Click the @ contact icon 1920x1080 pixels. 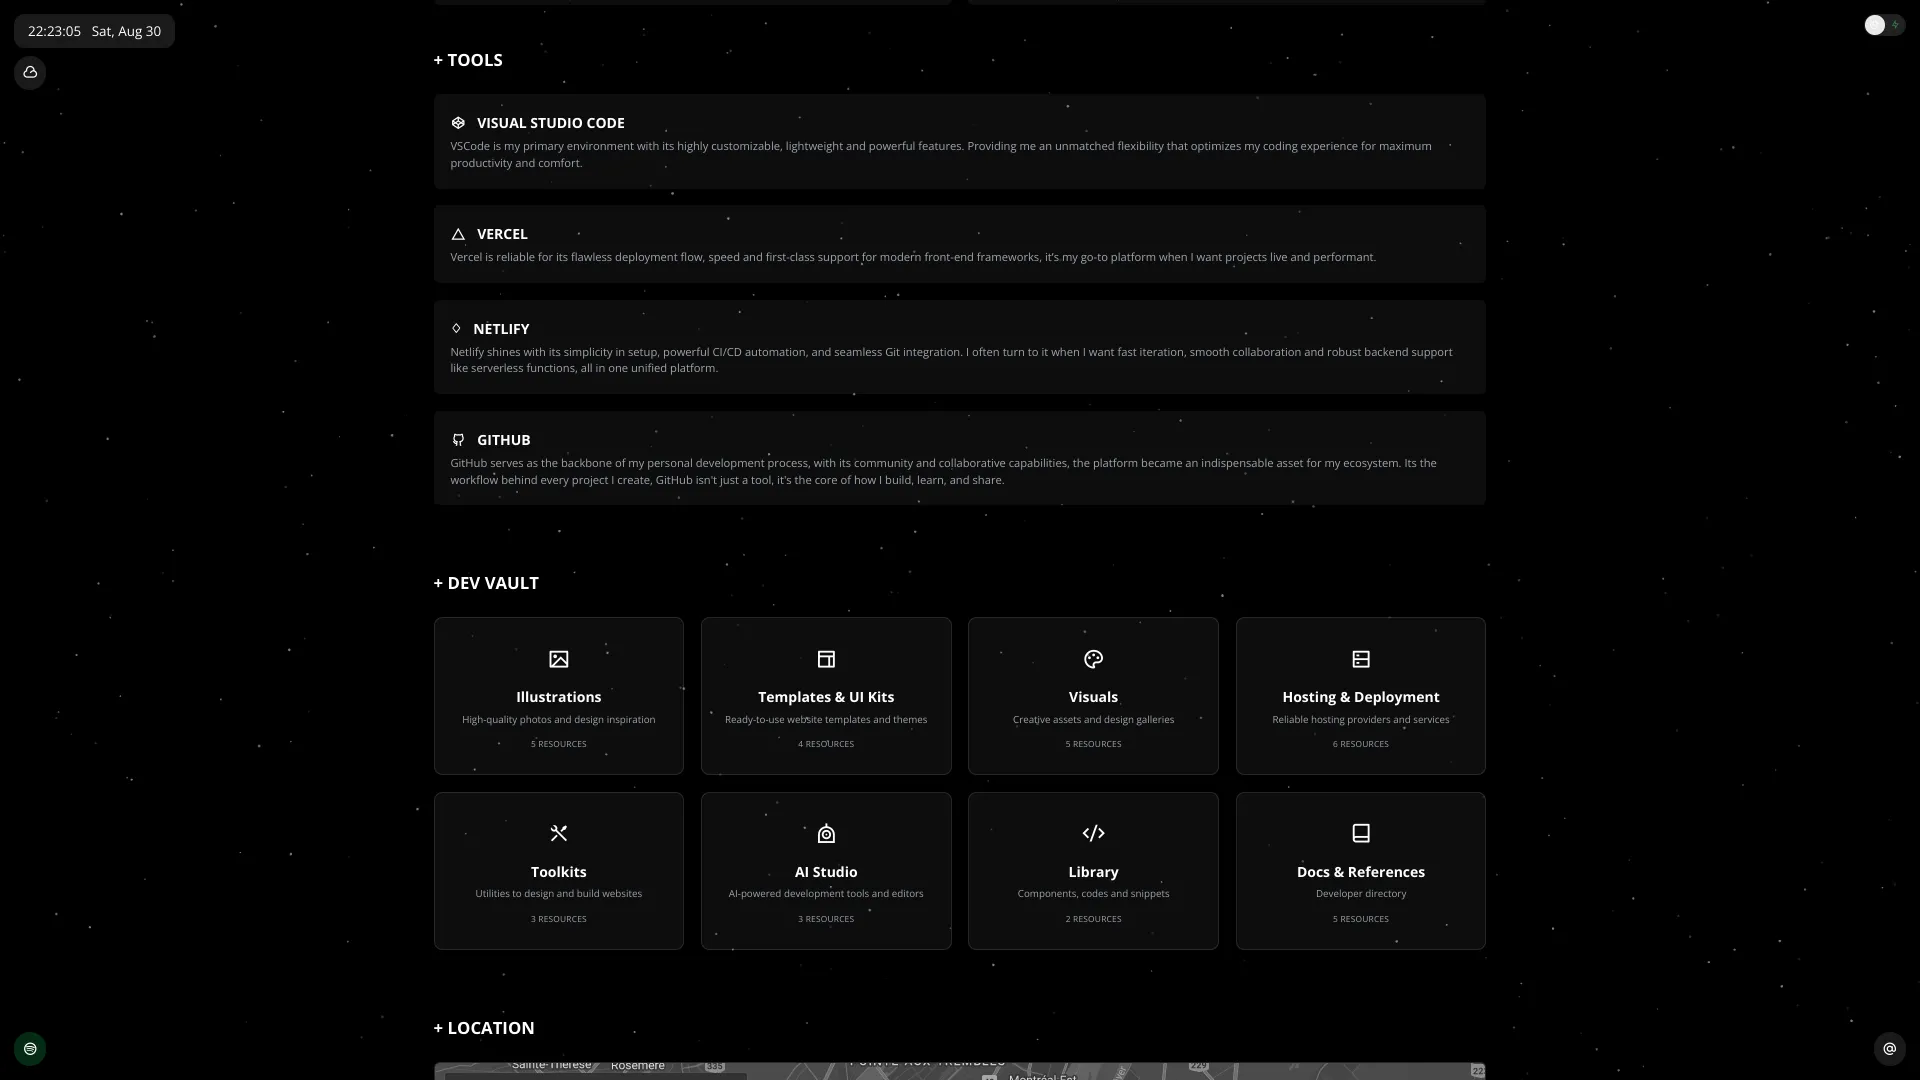(x=1889, y=1048)
